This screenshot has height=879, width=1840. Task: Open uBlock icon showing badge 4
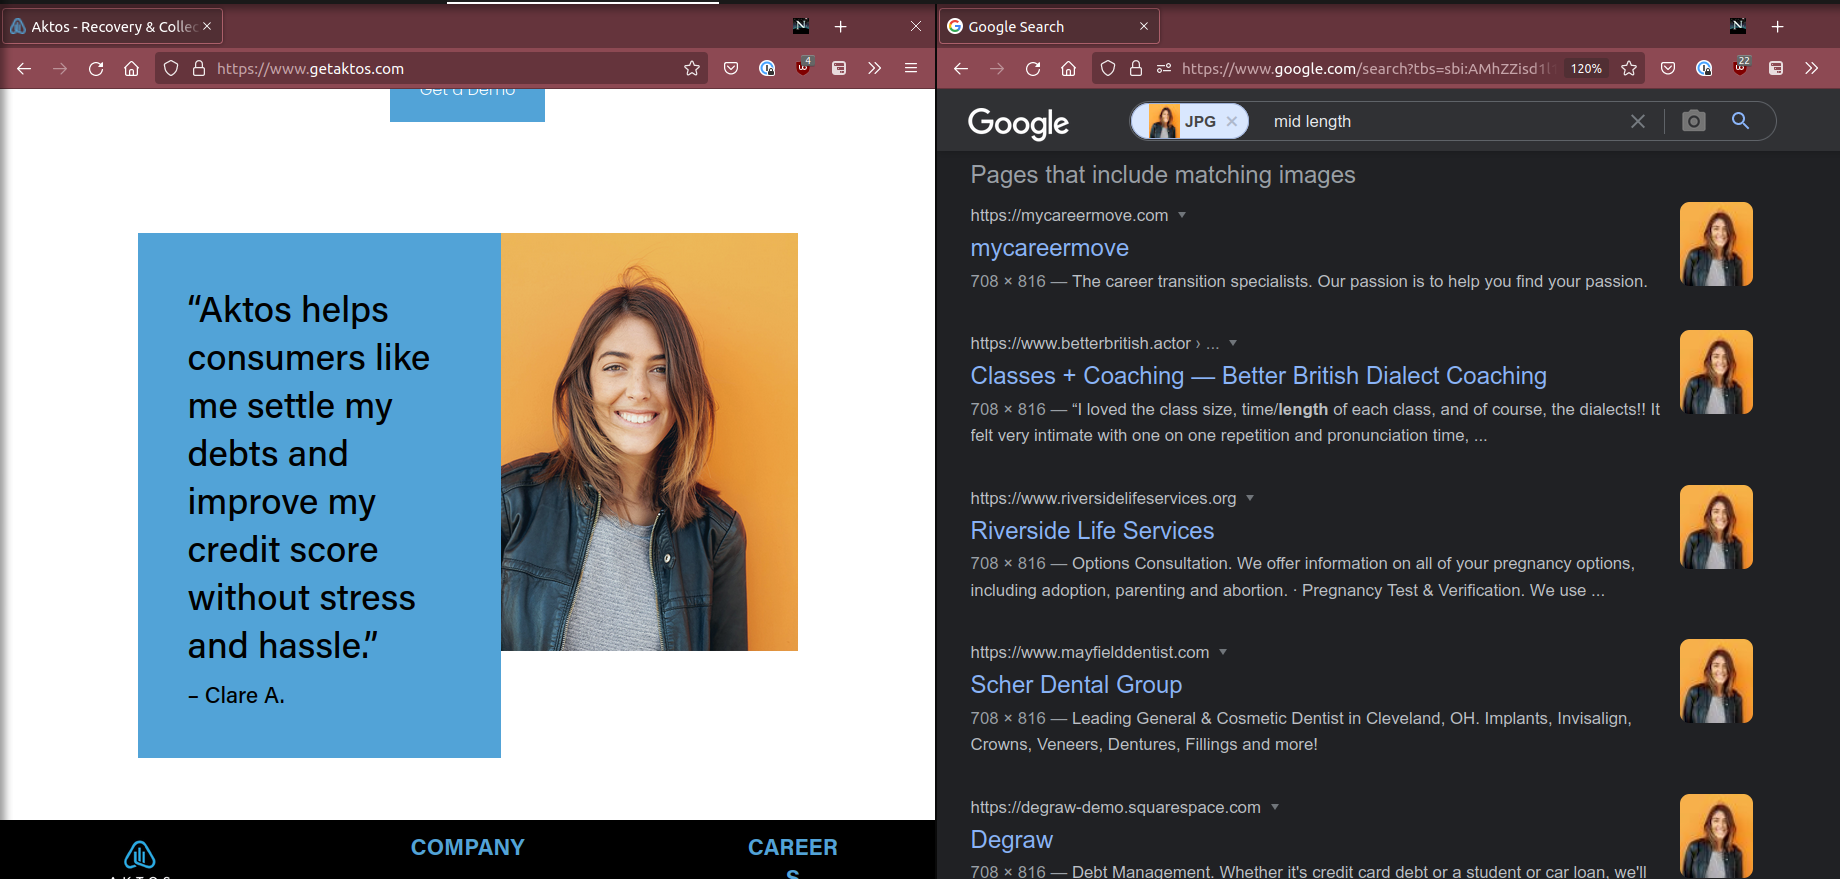pyautogui.click(x=804, y=66)
